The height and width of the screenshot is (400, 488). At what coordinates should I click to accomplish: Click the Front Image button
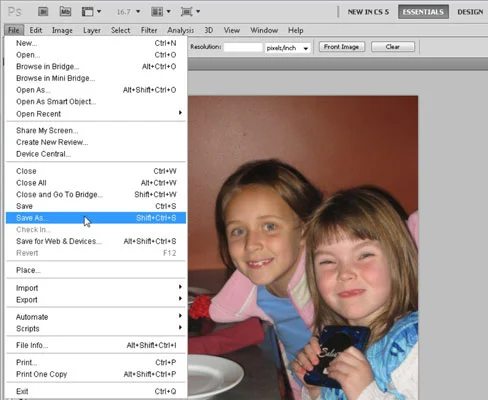[x=341, y=47]
